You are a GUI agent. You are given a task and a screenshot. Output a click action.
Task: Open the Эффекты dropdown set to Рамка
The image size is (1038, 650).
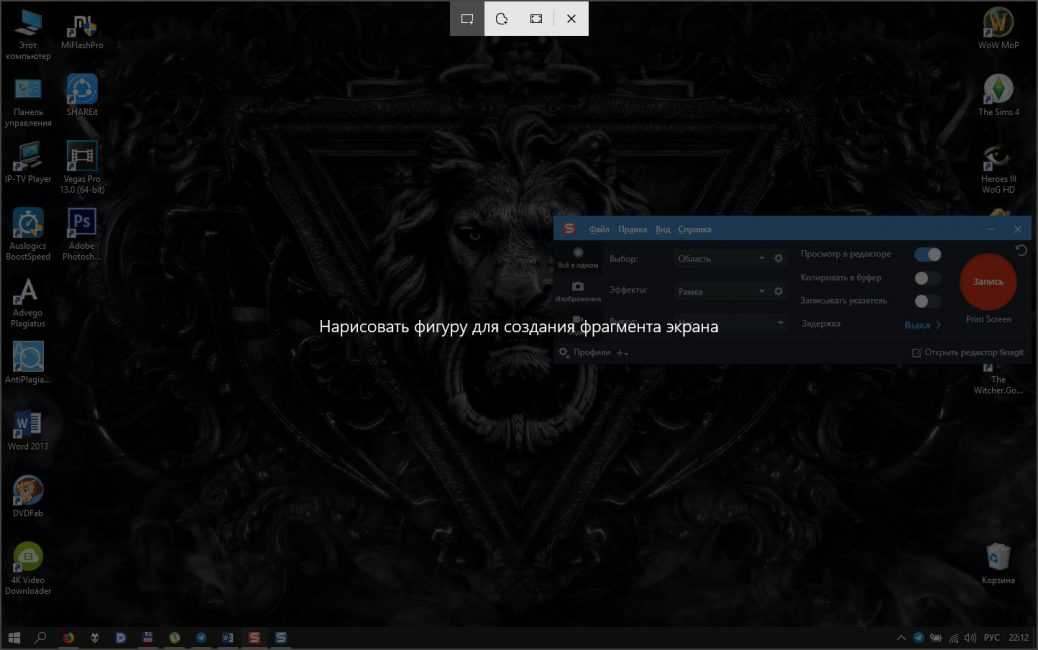click(721, 291)
